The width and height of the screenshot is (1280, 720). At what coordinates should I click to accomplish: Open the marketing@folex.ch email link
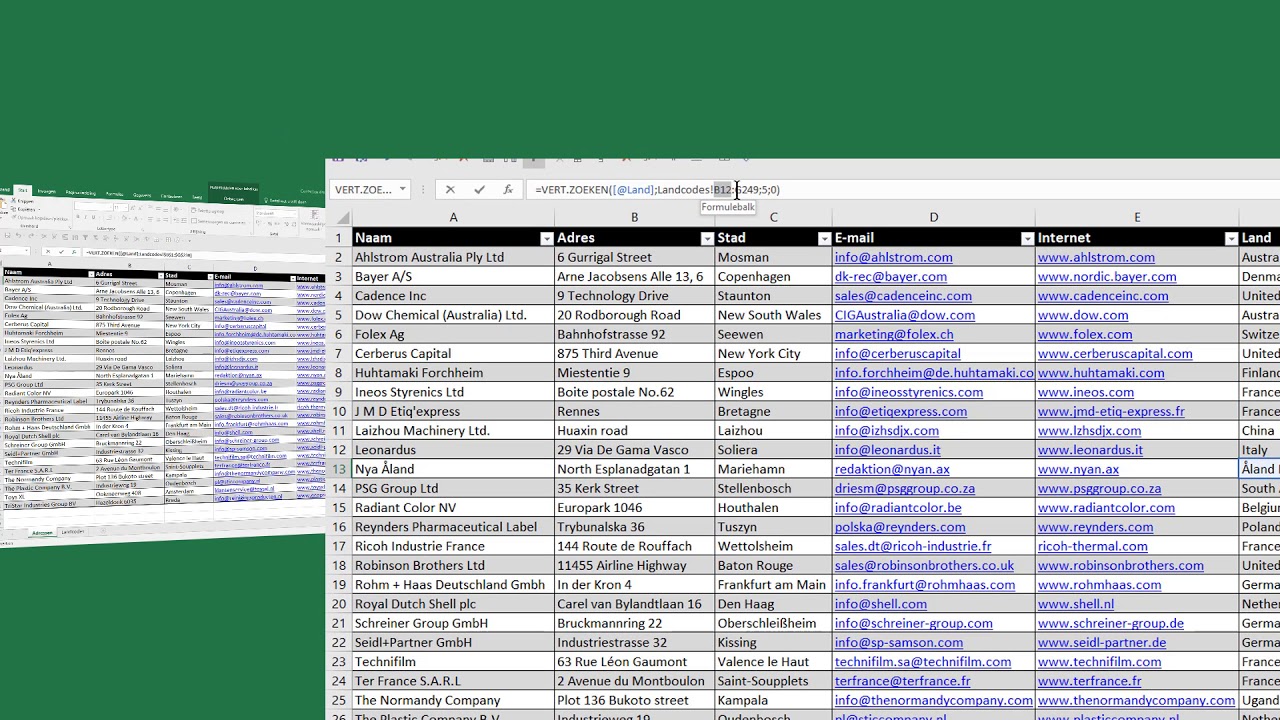coord(893,334)
